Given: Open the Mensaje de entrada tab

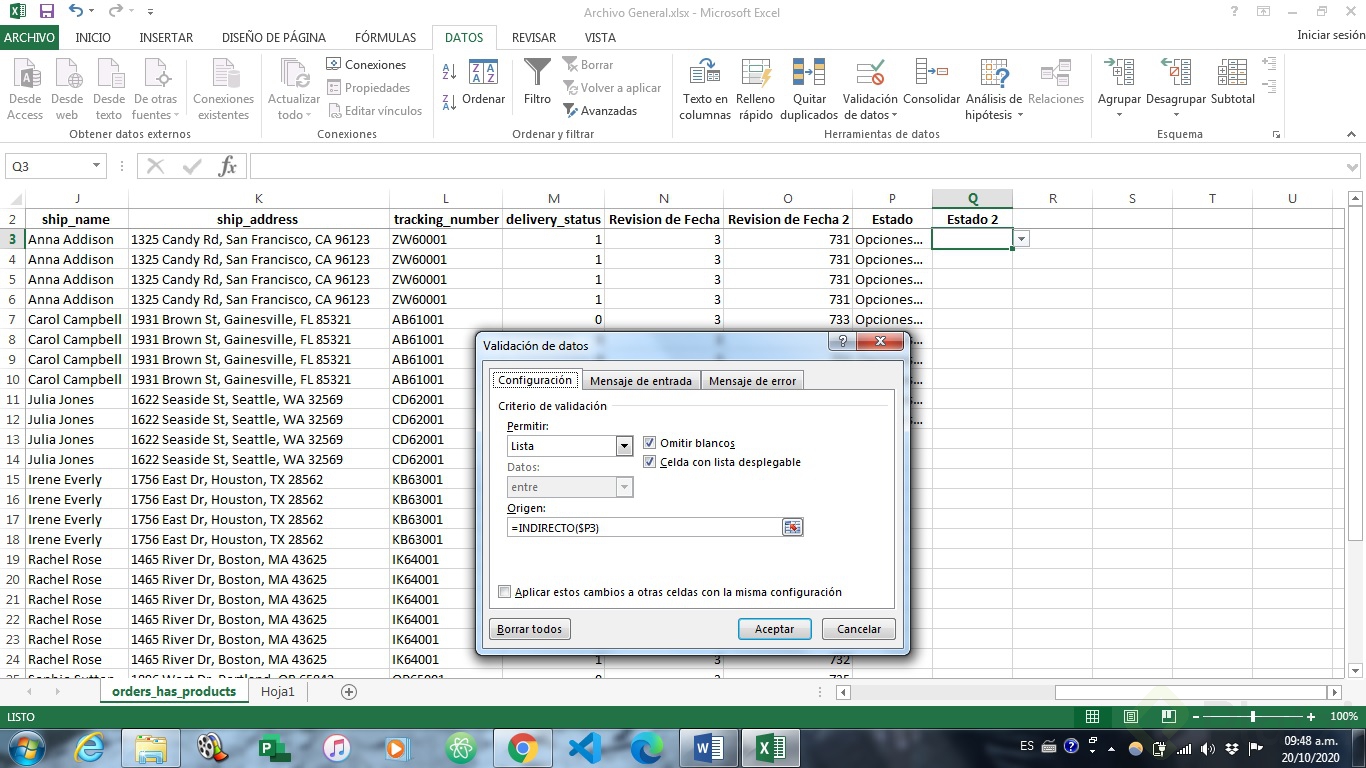Looking at the screenshot, I should coord(640,380).
